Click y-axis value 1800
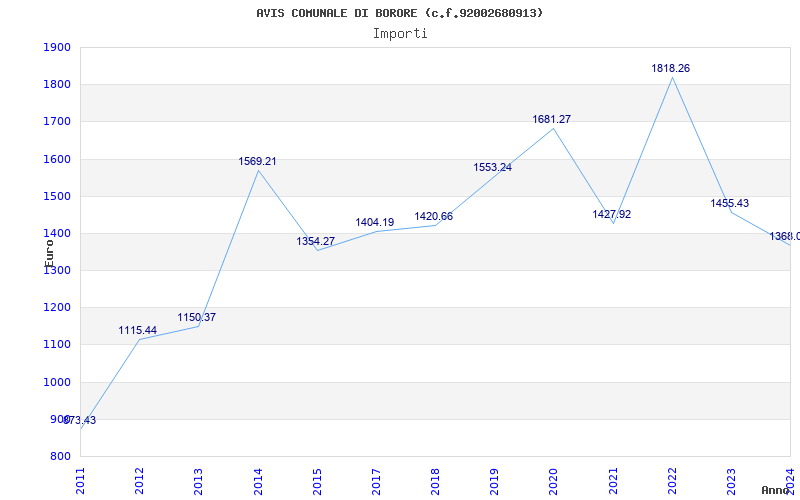The width and height of the screenshot is (800, 500). pyautogui.click(x=57, y=85)
